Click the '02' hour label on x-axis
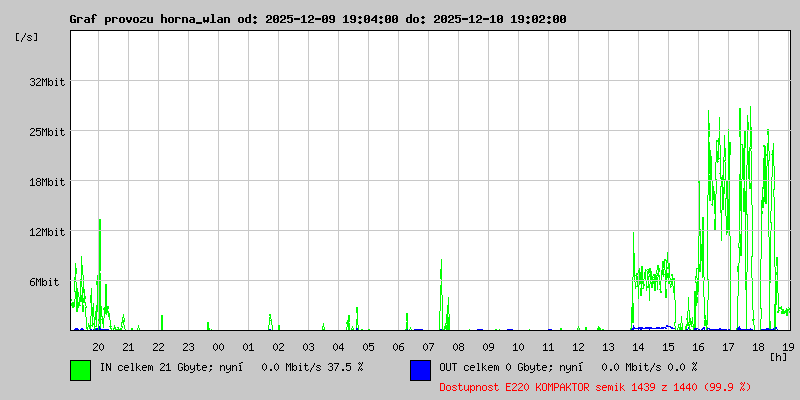 point(279,347)
